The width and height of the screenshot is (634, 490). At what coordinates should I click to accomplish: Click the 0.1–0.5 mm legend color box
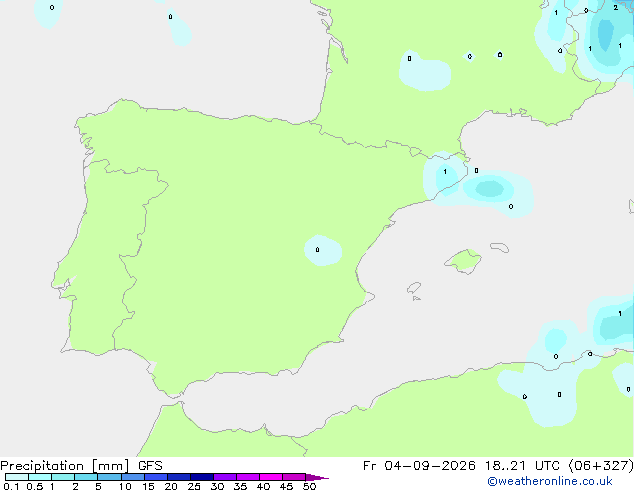pyautogui.click(x=17, y=477)
